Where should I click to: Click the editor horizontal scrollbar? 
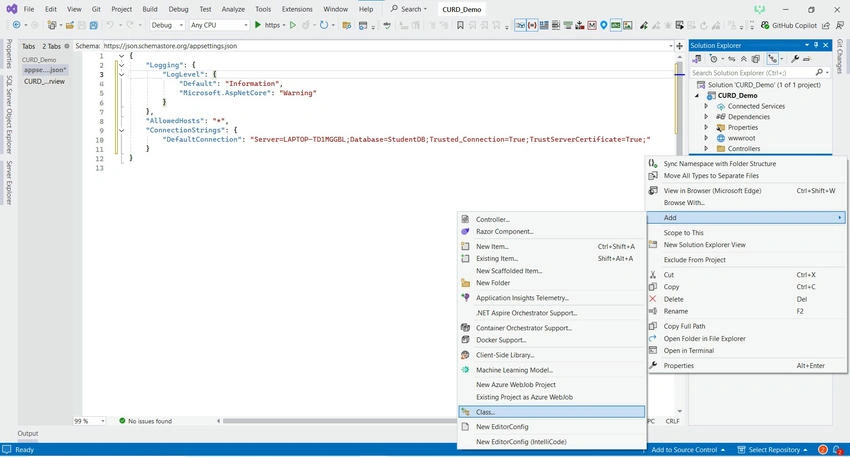[x=339, y=421]
